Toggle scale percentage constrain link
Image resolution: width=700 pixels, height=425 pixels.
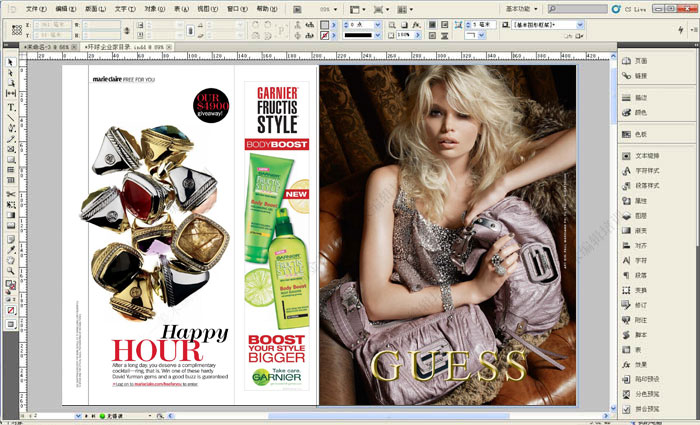click(x=190, y=30)
